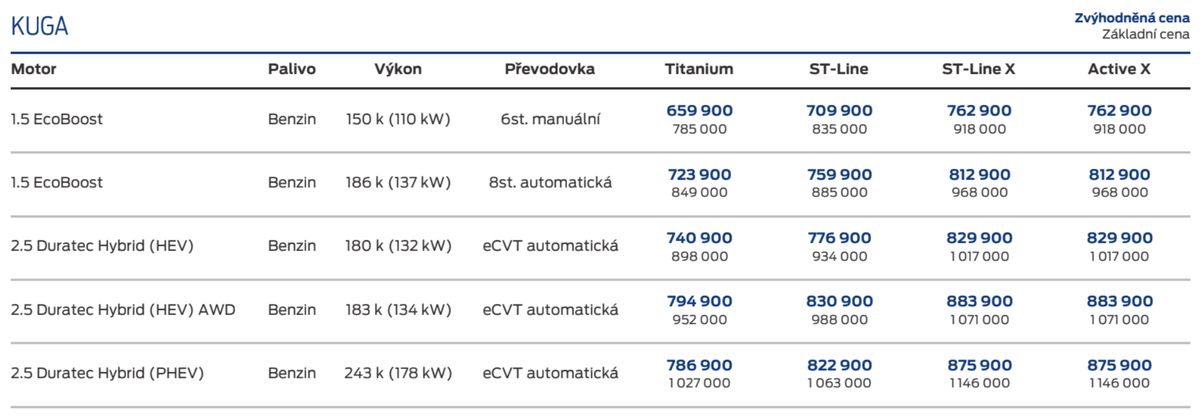
Task: Click the Palivo column header
Action: tap(291, 70)
